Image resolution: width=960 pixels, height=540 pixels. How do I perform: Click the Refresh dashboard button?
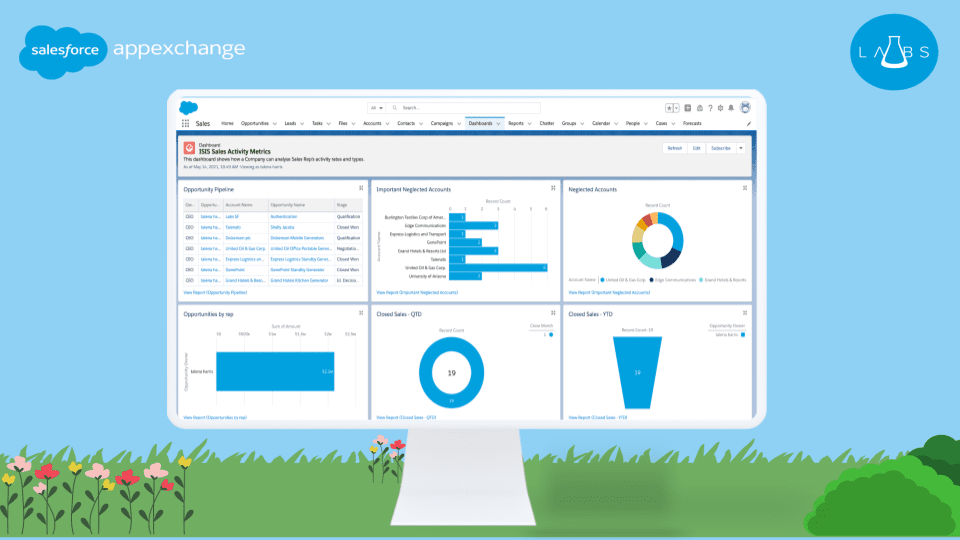coord(675,148)
